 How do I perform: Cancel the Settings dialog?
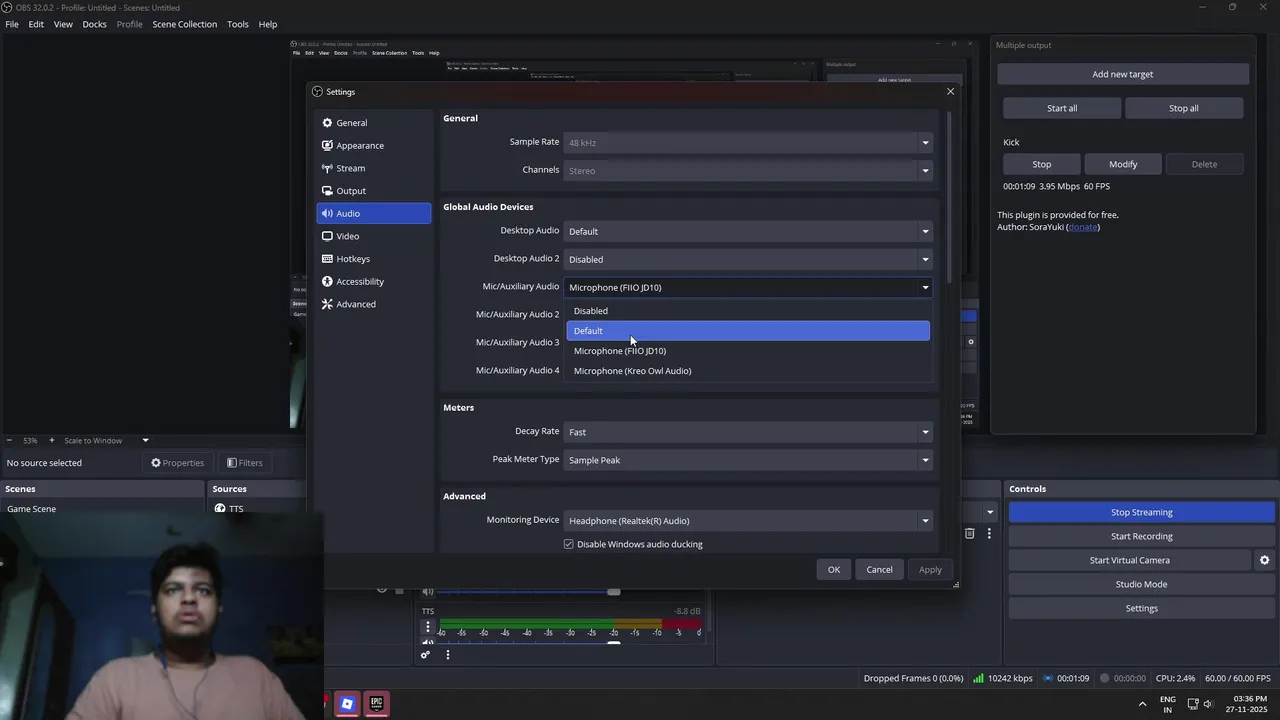coord(879,570)
